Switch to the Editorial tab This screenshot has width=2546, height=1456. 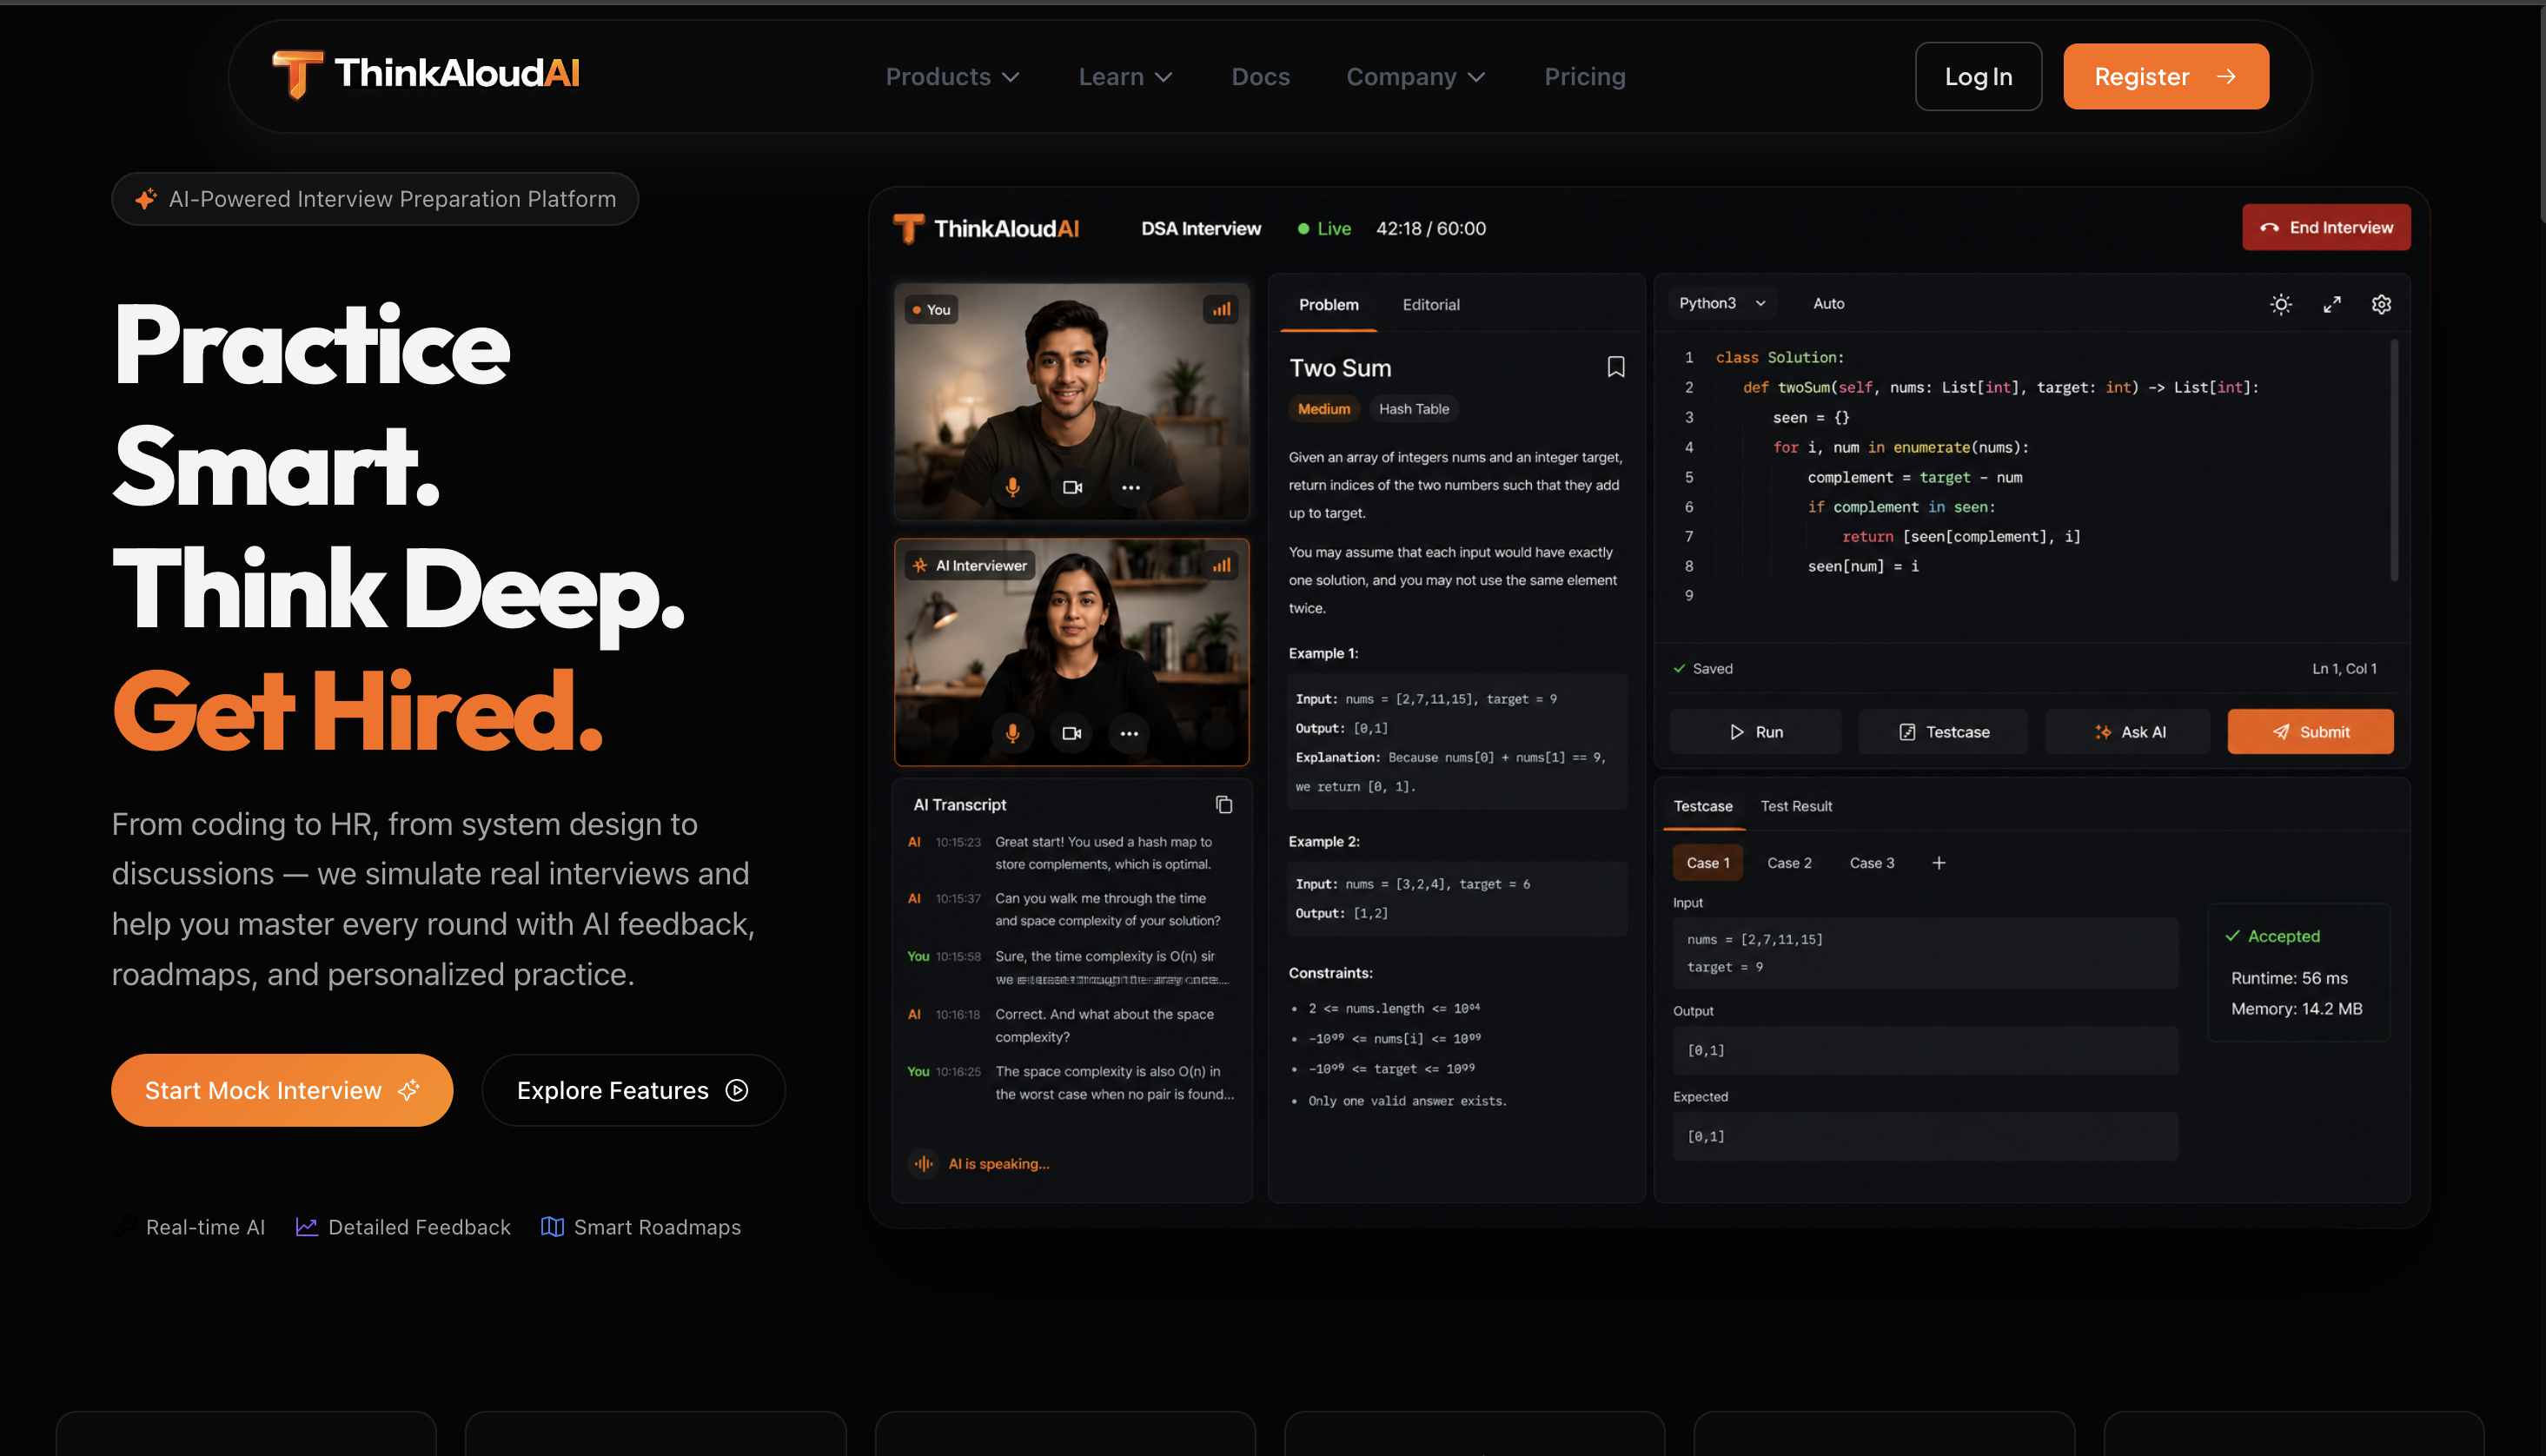(x=1430, y=304)
